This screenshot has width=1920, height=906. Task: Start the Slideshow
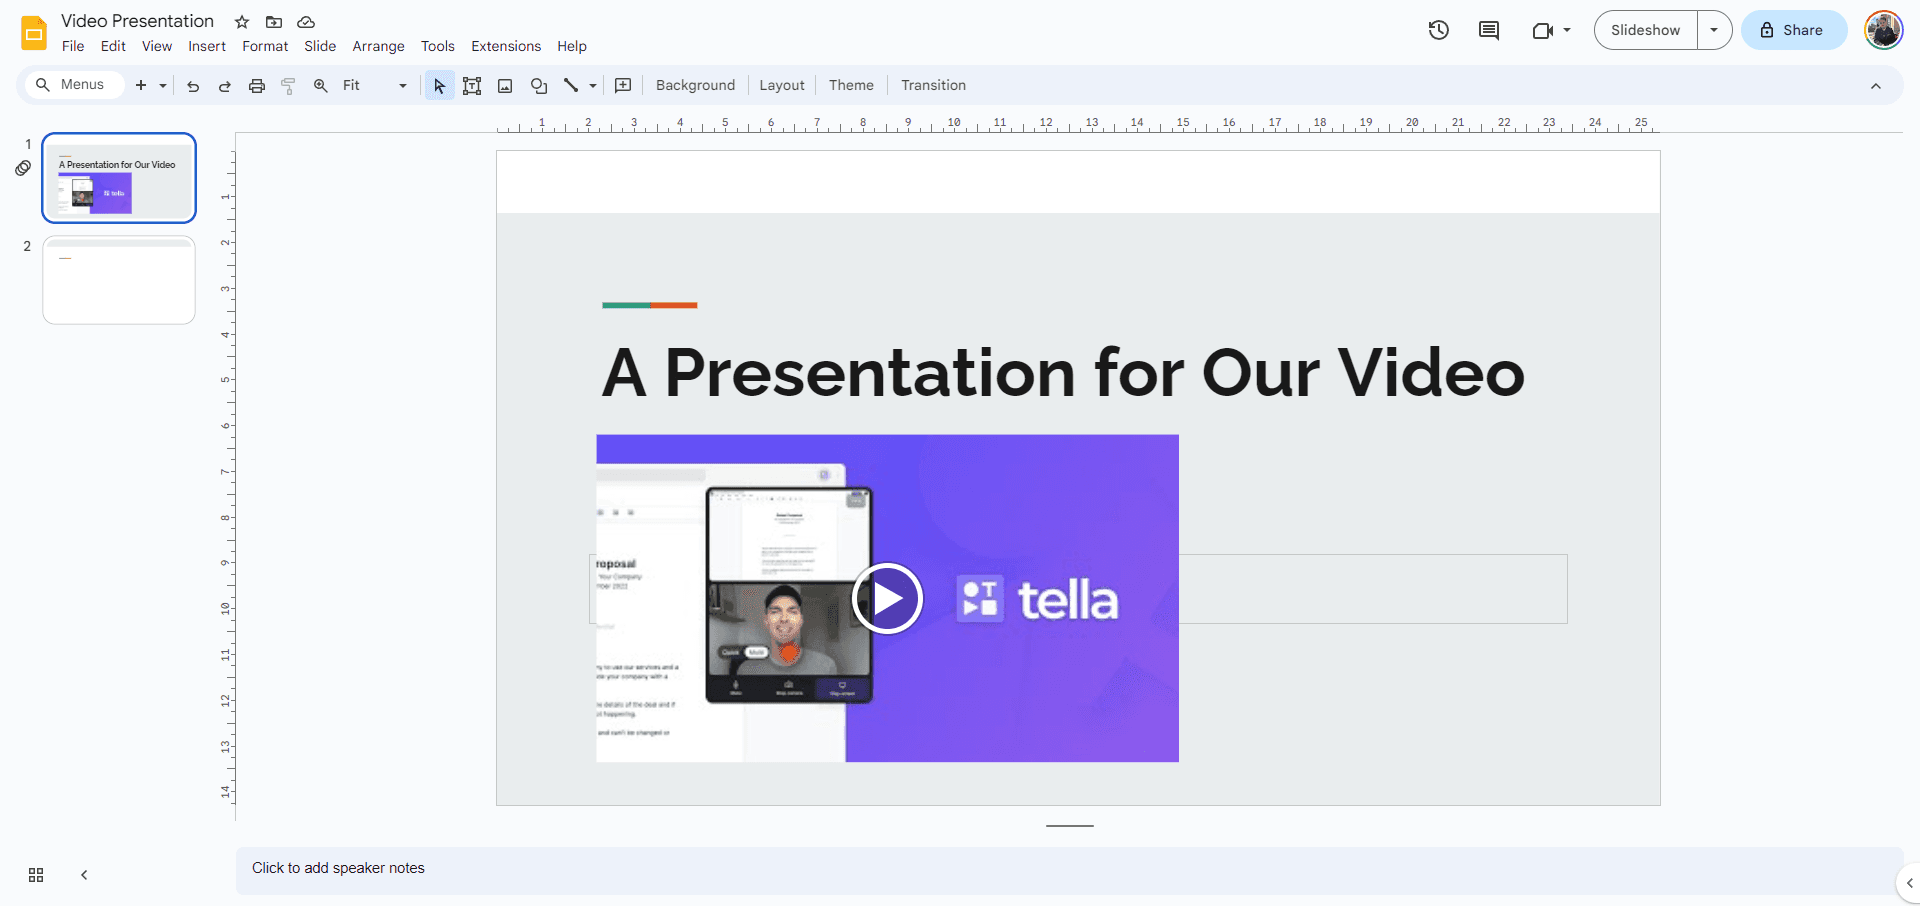coord(1645,30)
